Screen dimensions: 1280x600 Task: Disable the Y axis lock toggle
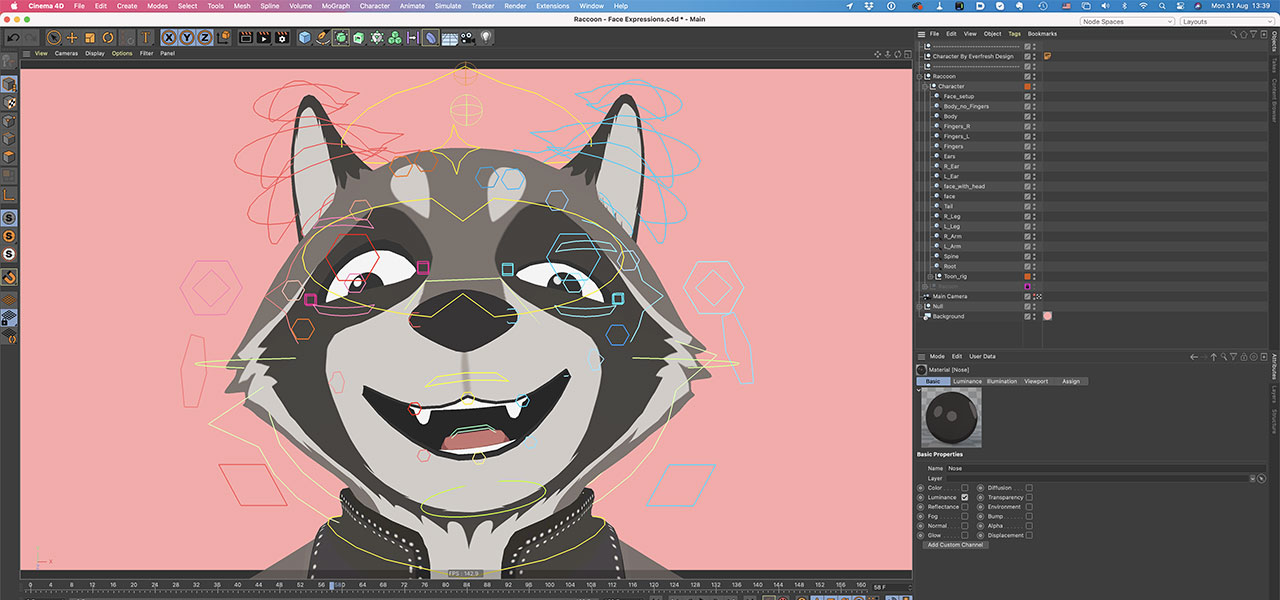[x=188, y=38]
